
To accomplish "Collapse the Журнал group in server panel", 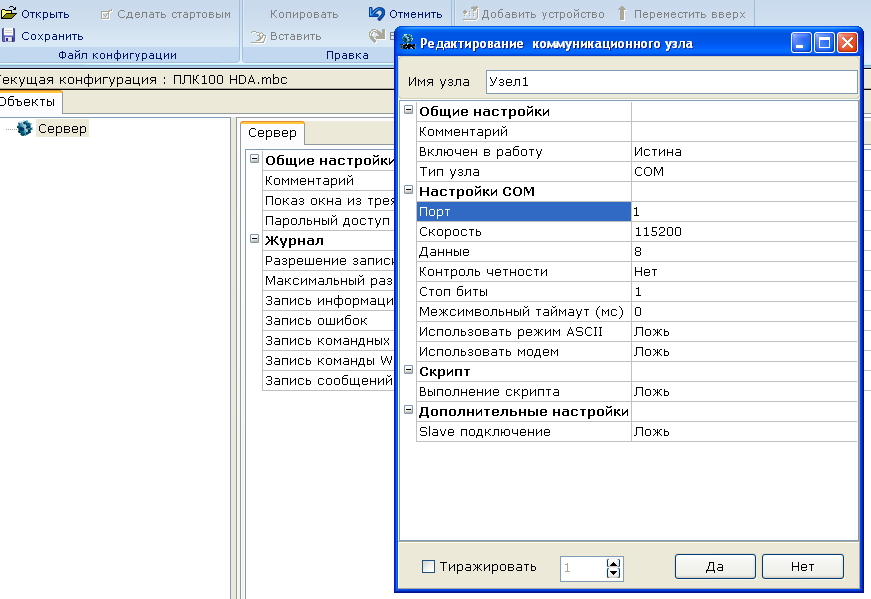I will tap(254, 239).
